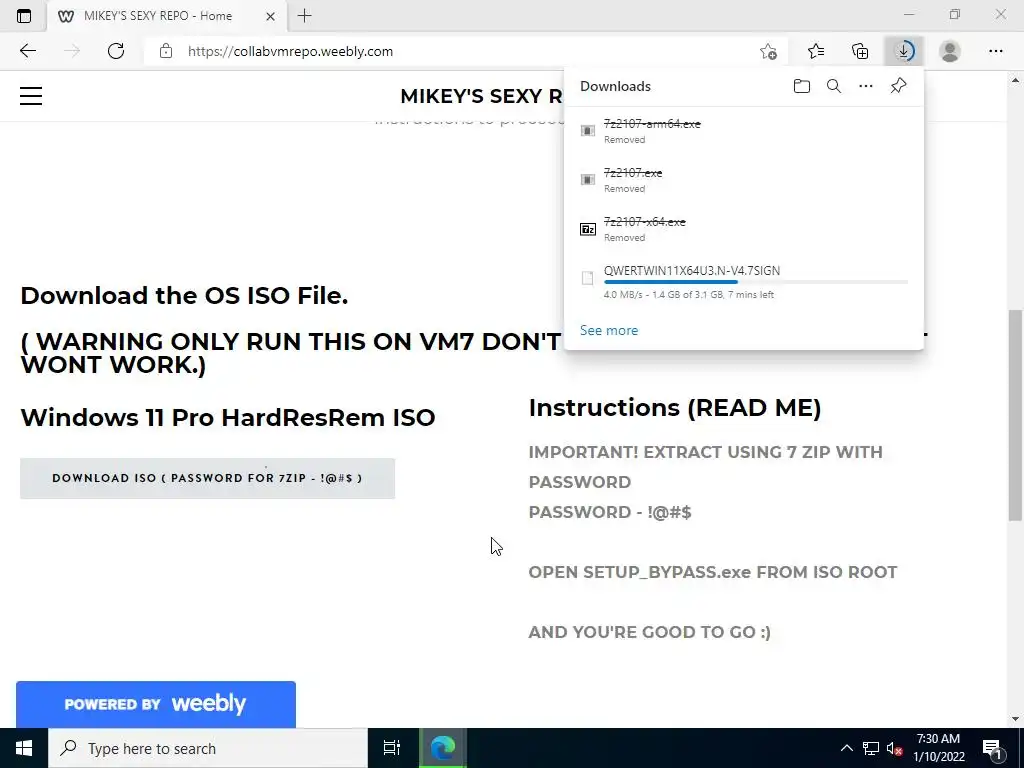Screen dimensions: 1024x768
Task: Click the muted volume tray icon
Action: (895, 748)
